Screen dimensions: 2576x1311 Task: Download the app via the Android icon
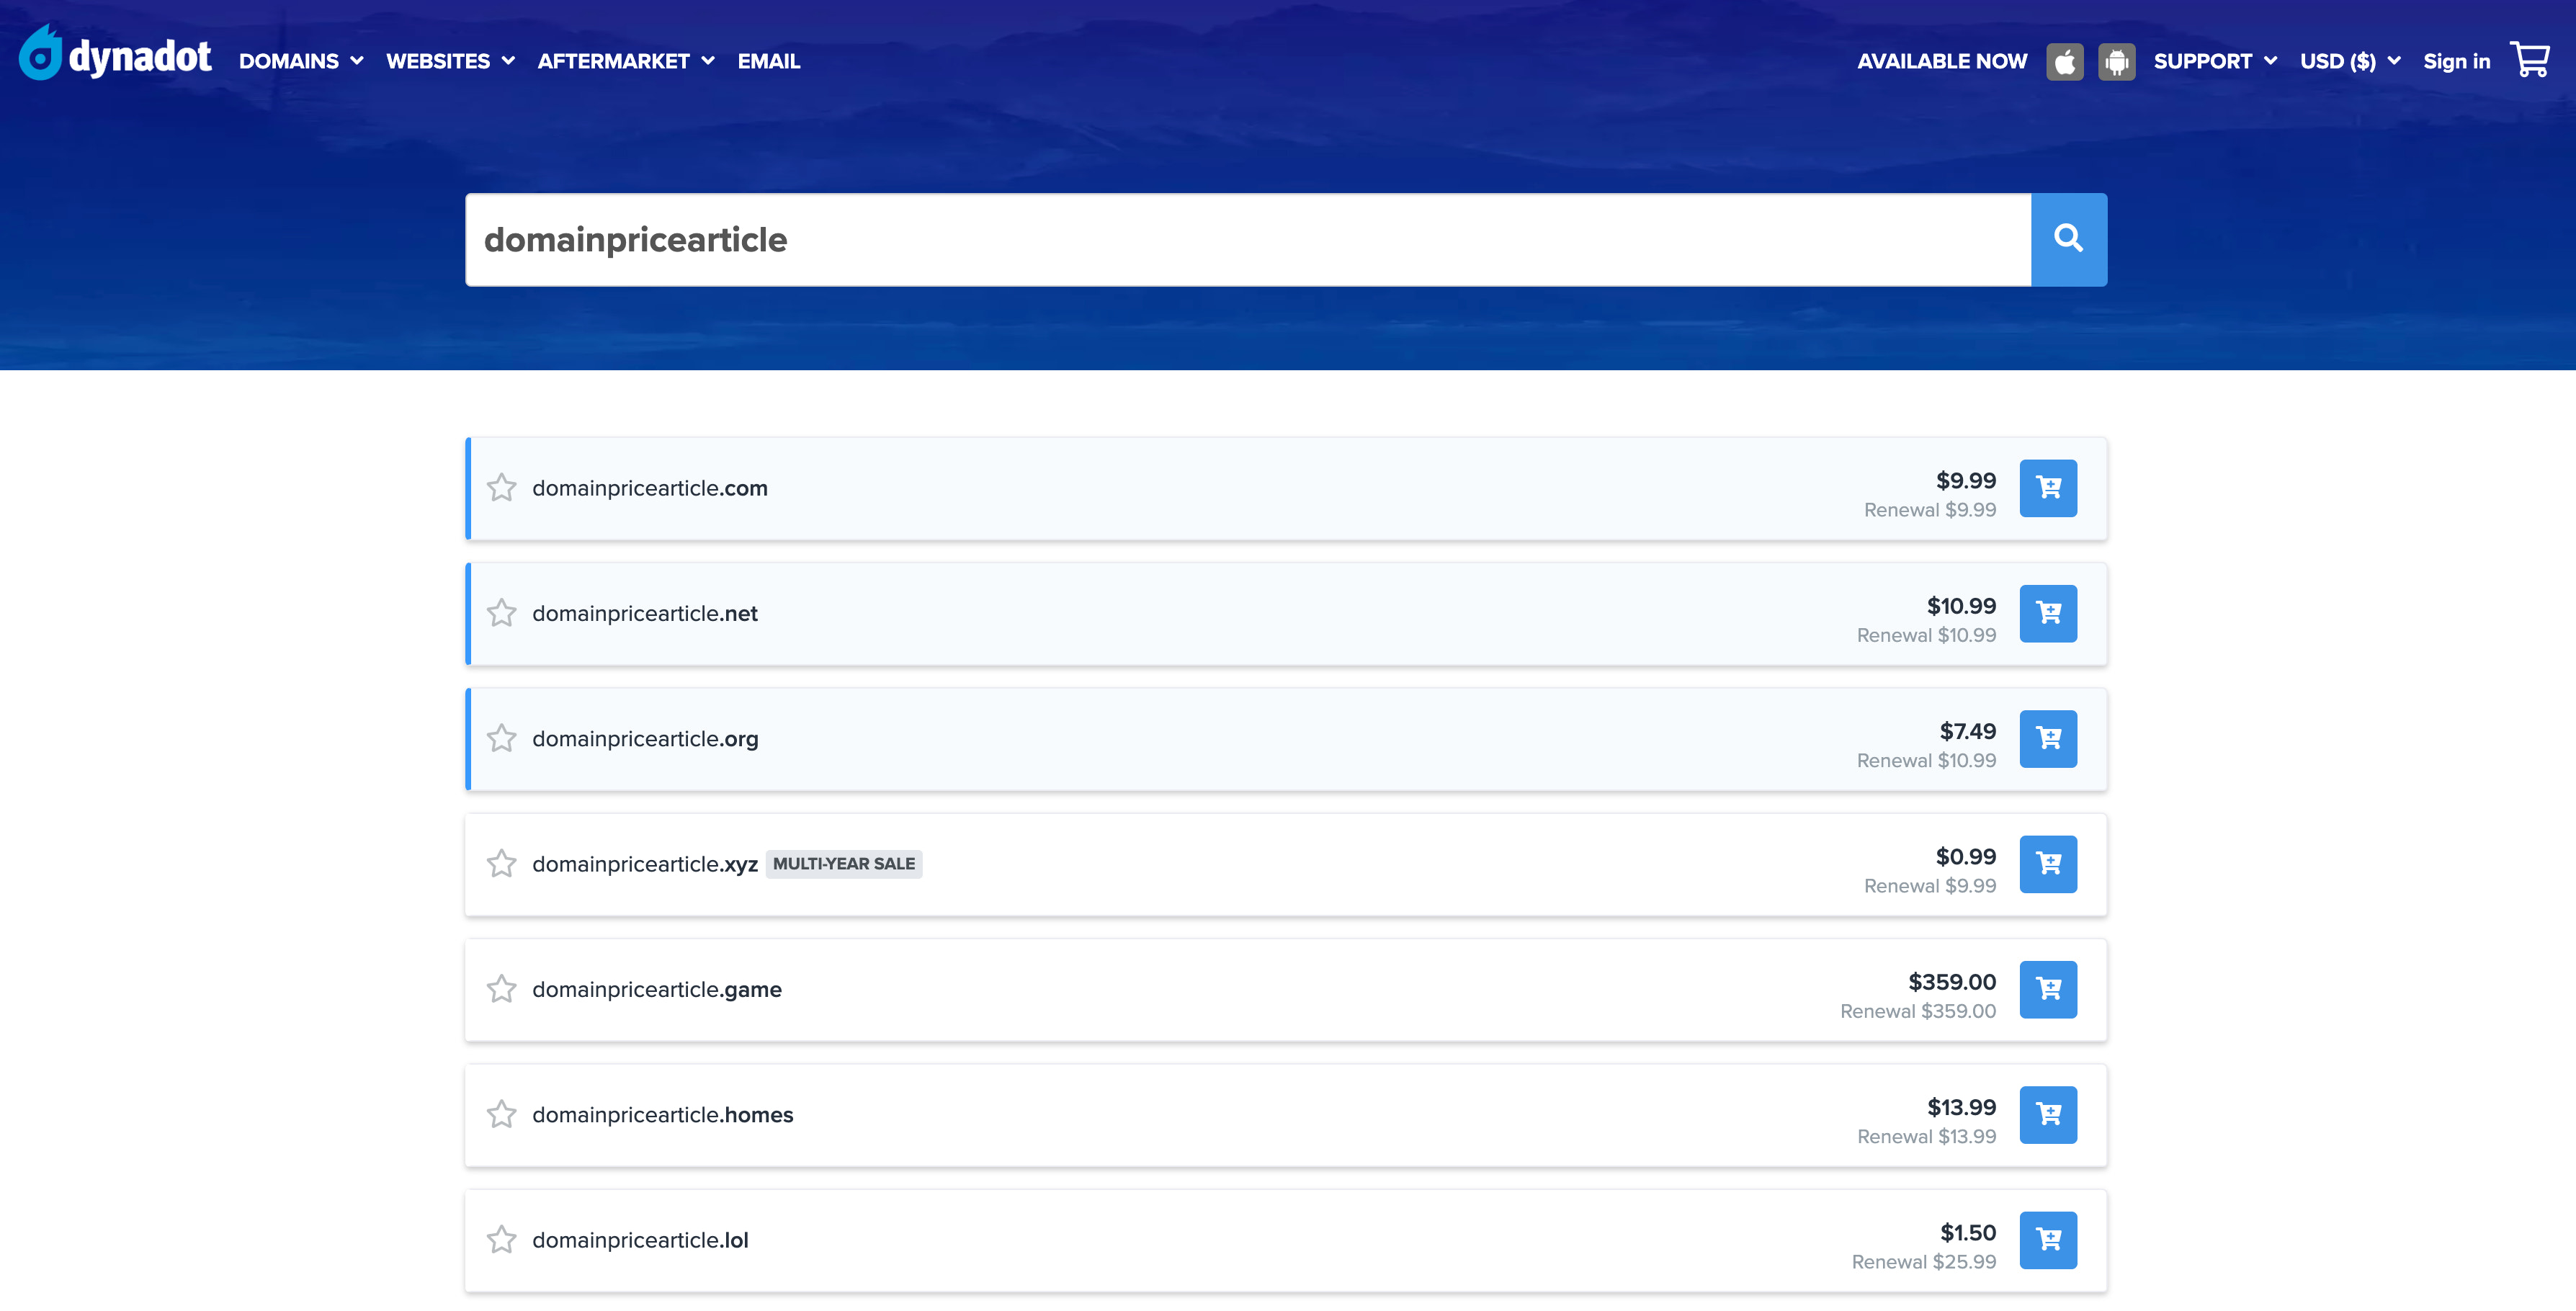(x=2117, y=61)
